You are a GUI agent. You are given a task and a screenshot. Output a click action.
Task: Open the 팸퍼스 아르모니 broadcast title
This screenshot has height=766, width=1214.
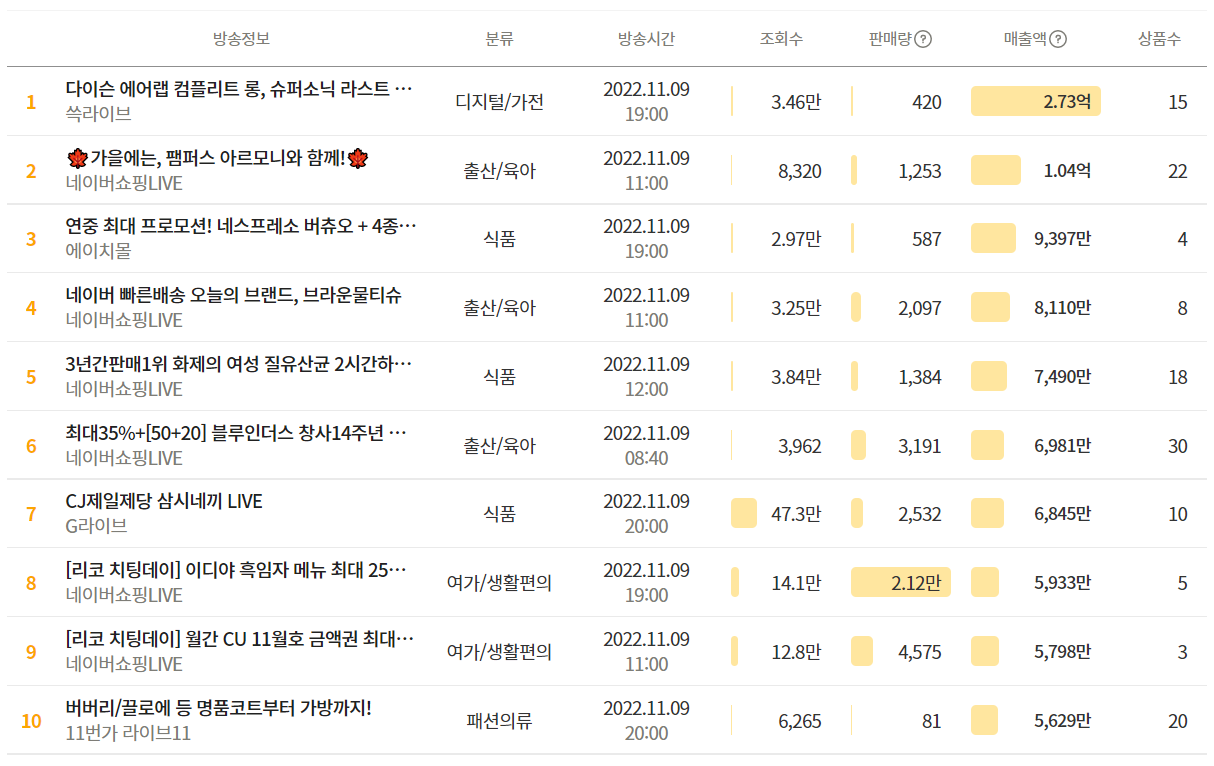click(x=218, y=157)
